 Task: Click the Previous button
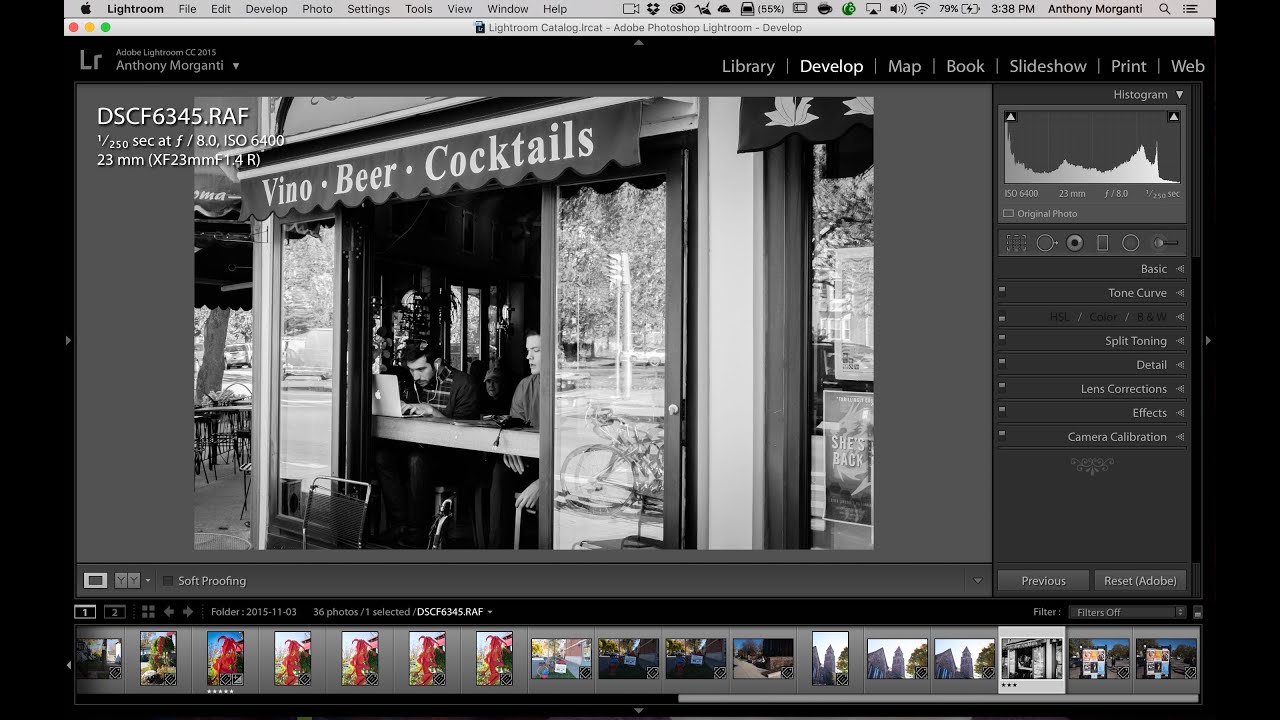1043,580
